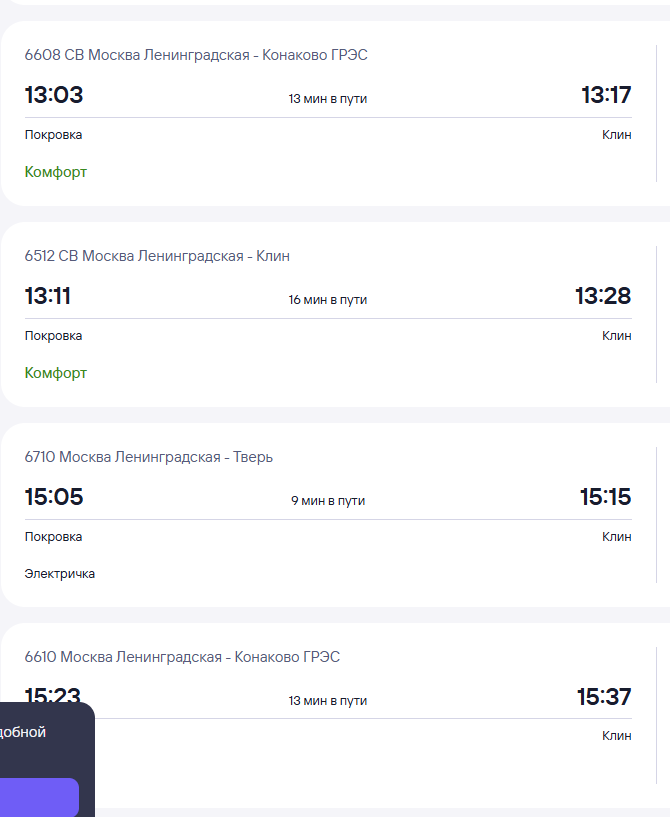
Task: Select the 13:11 departure time
Action: 48,297
